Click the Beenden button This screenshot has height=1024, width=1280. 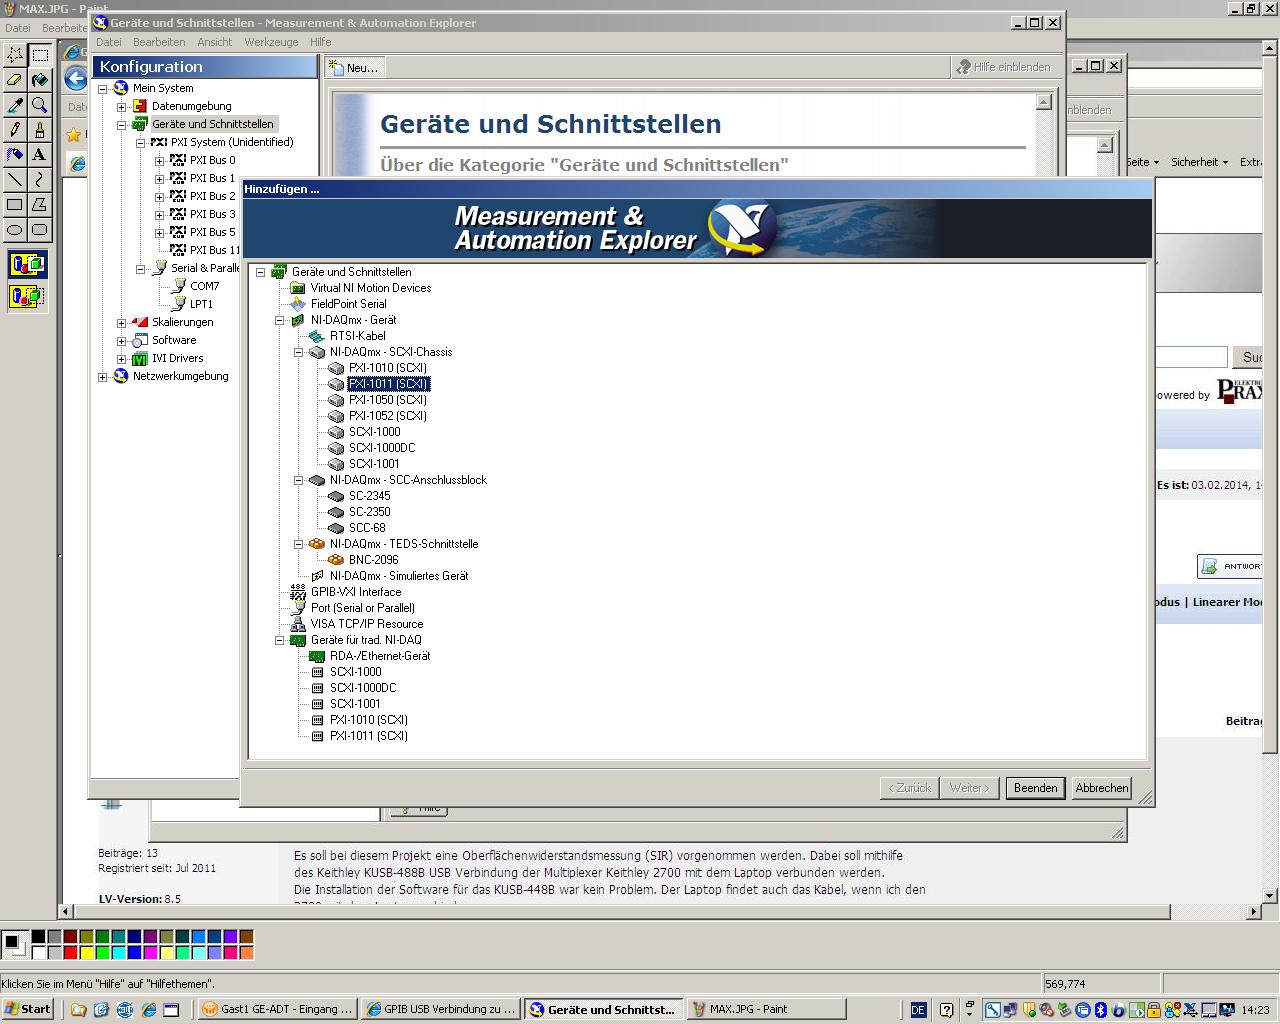1035,788
